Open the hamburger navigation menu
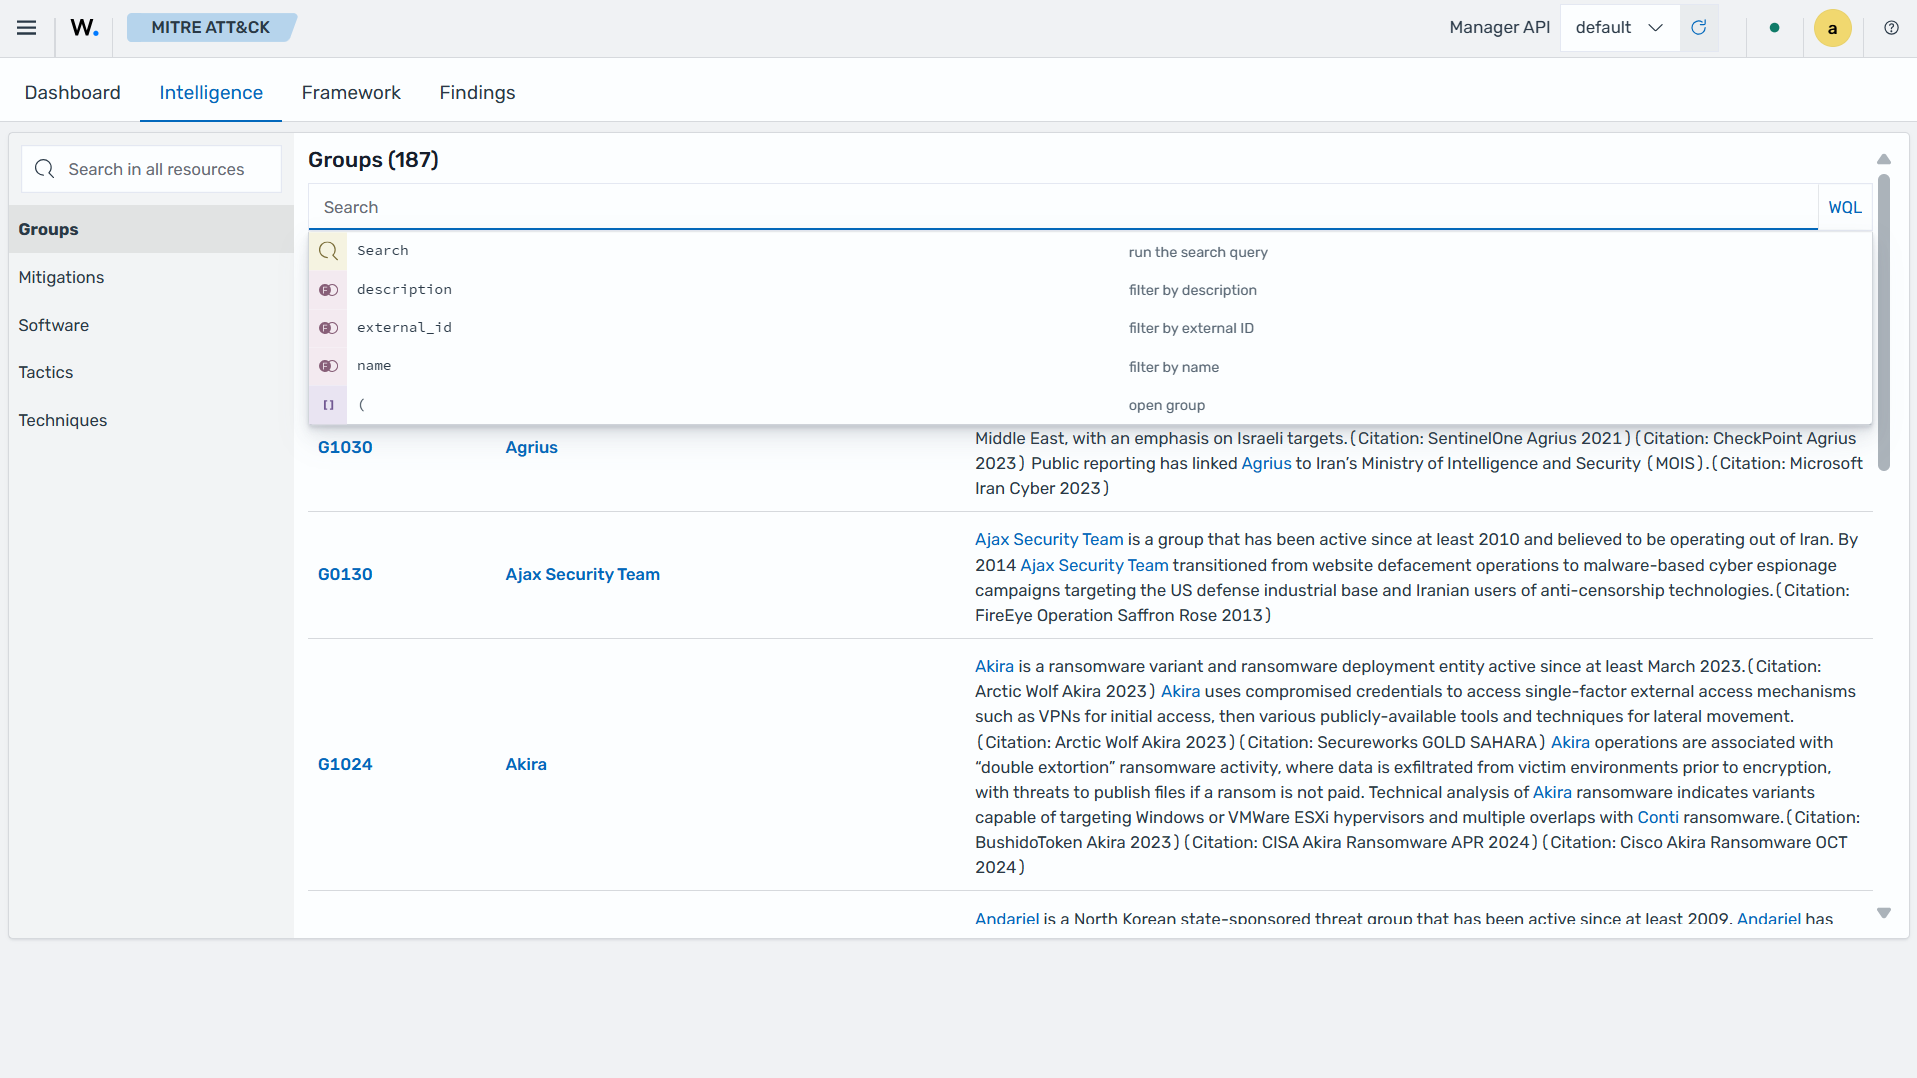Viewport: 1917px width, 1078px height. pyautogui.click(x=27, y=28)
